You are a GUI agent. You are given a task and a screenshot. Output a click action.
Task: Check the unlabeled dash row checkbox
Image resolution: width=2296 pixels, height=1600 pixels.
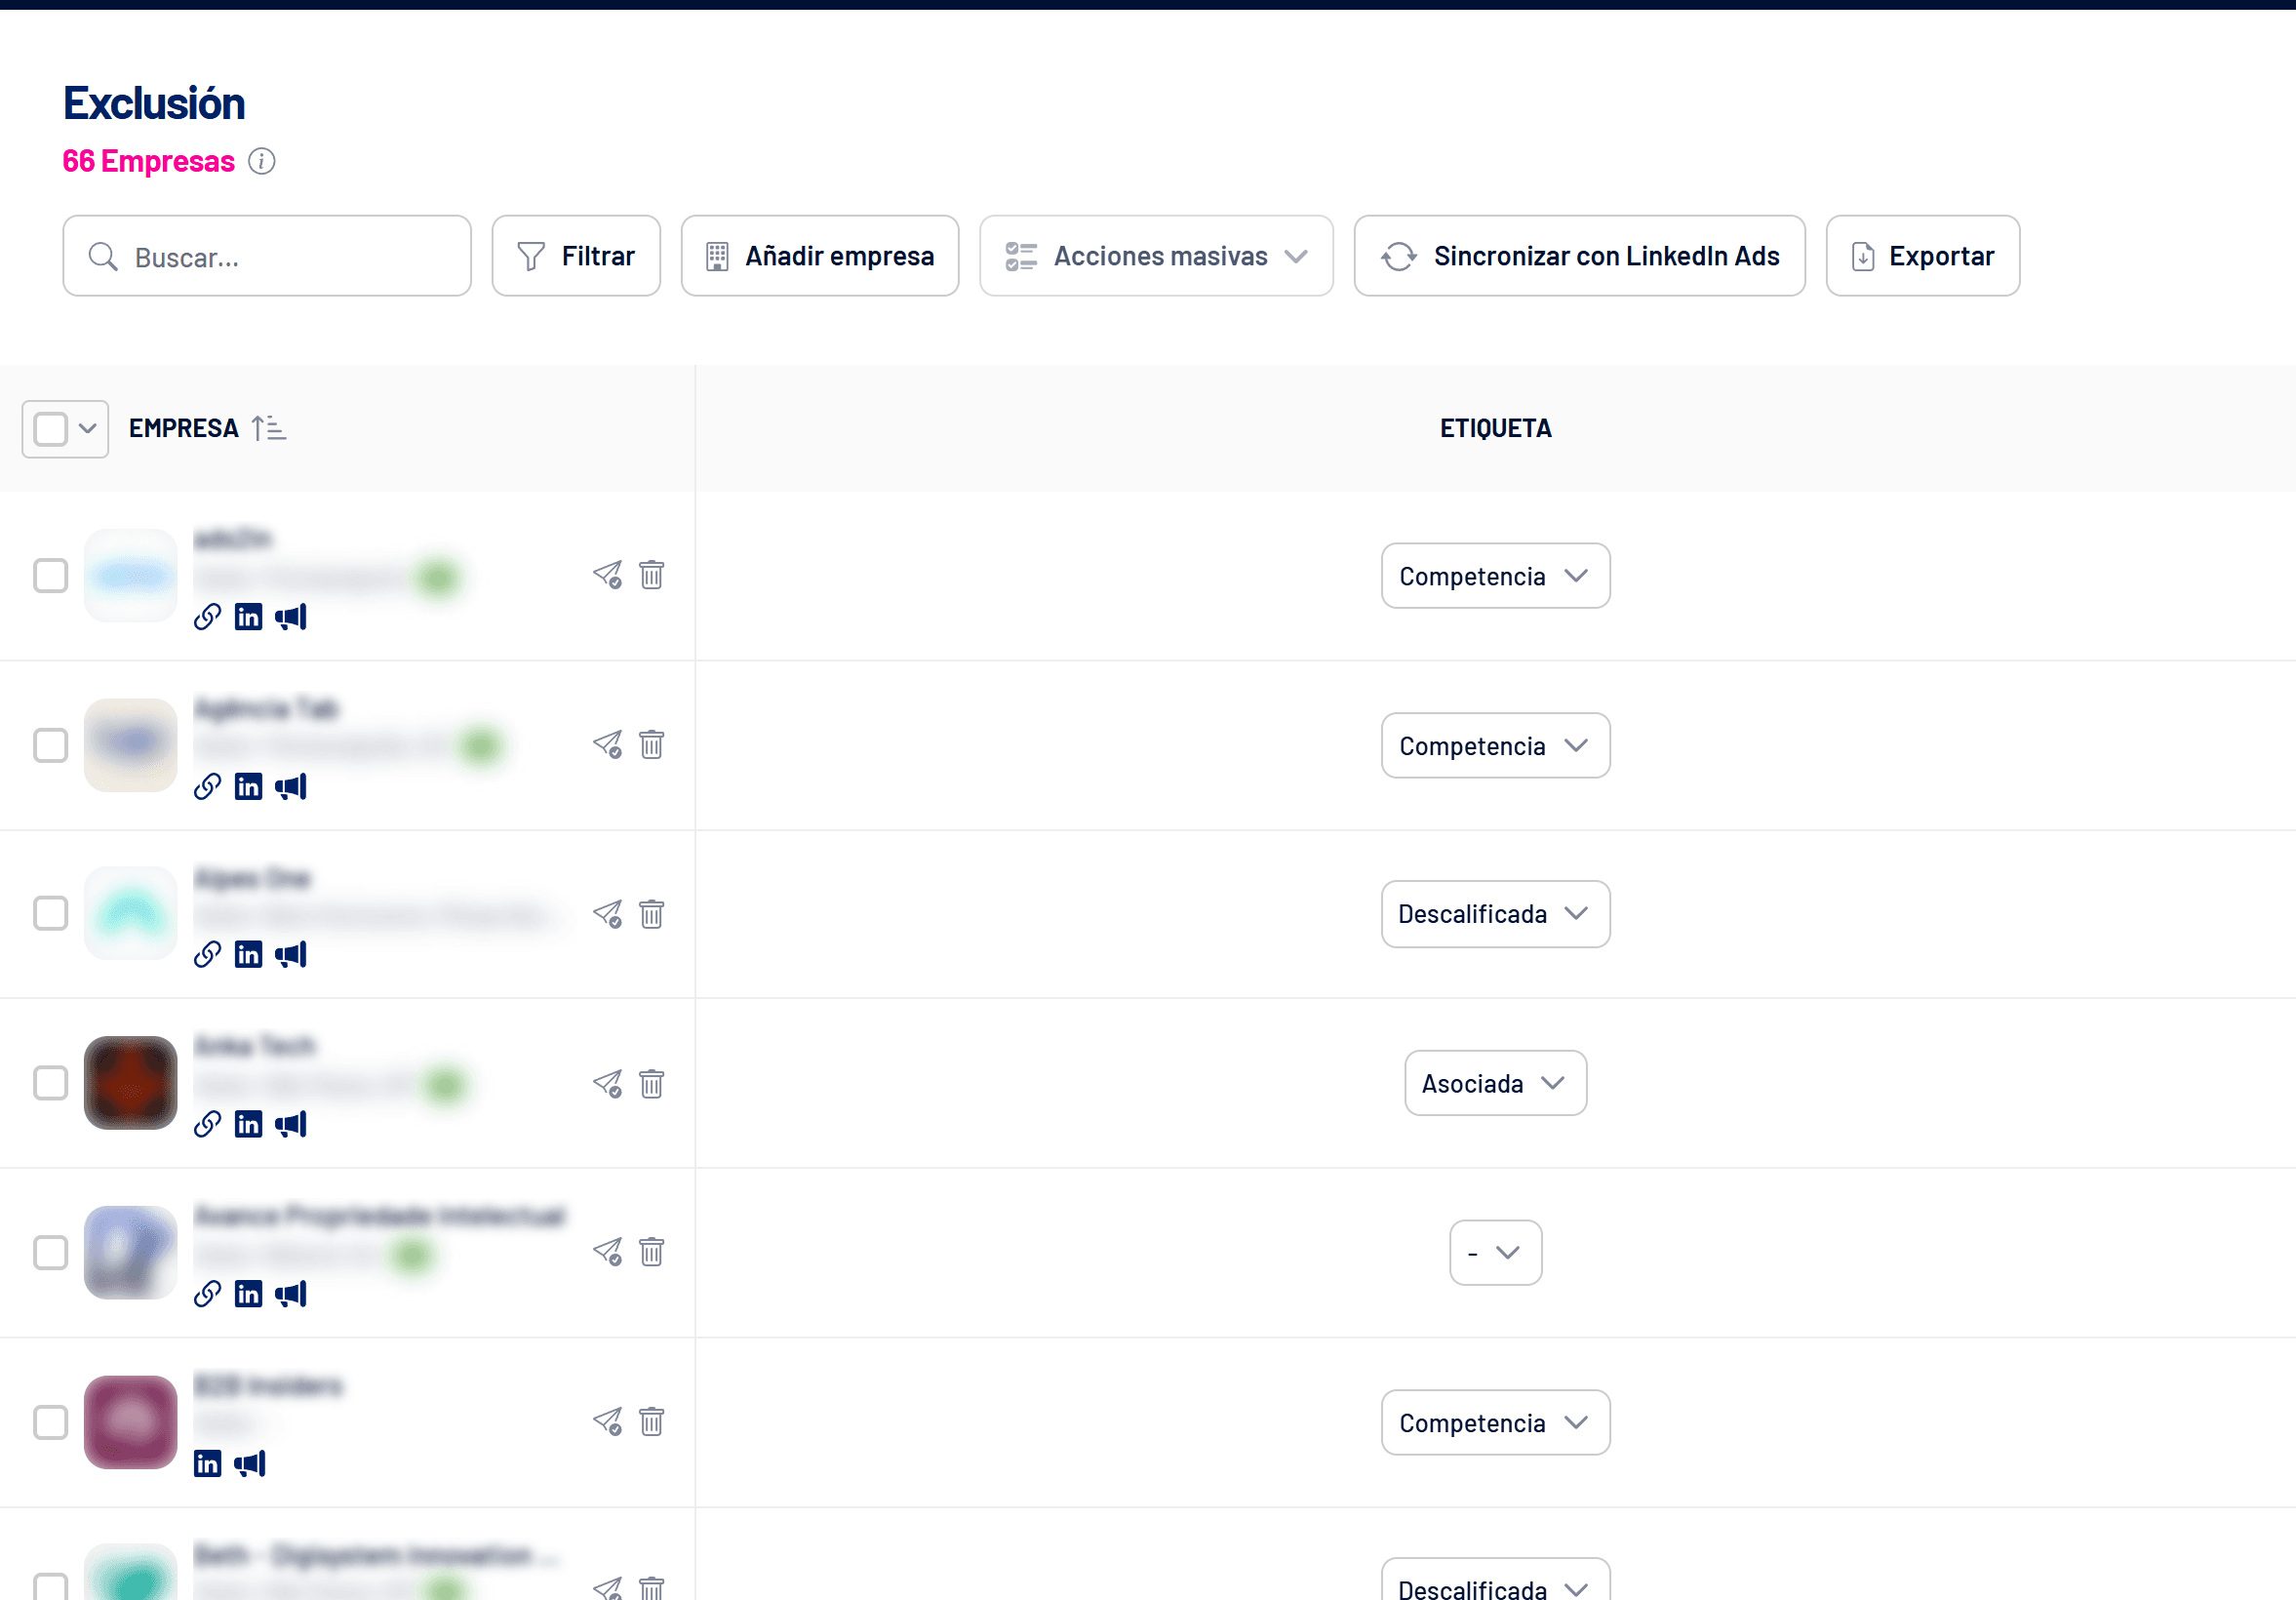pos(50,1253)
